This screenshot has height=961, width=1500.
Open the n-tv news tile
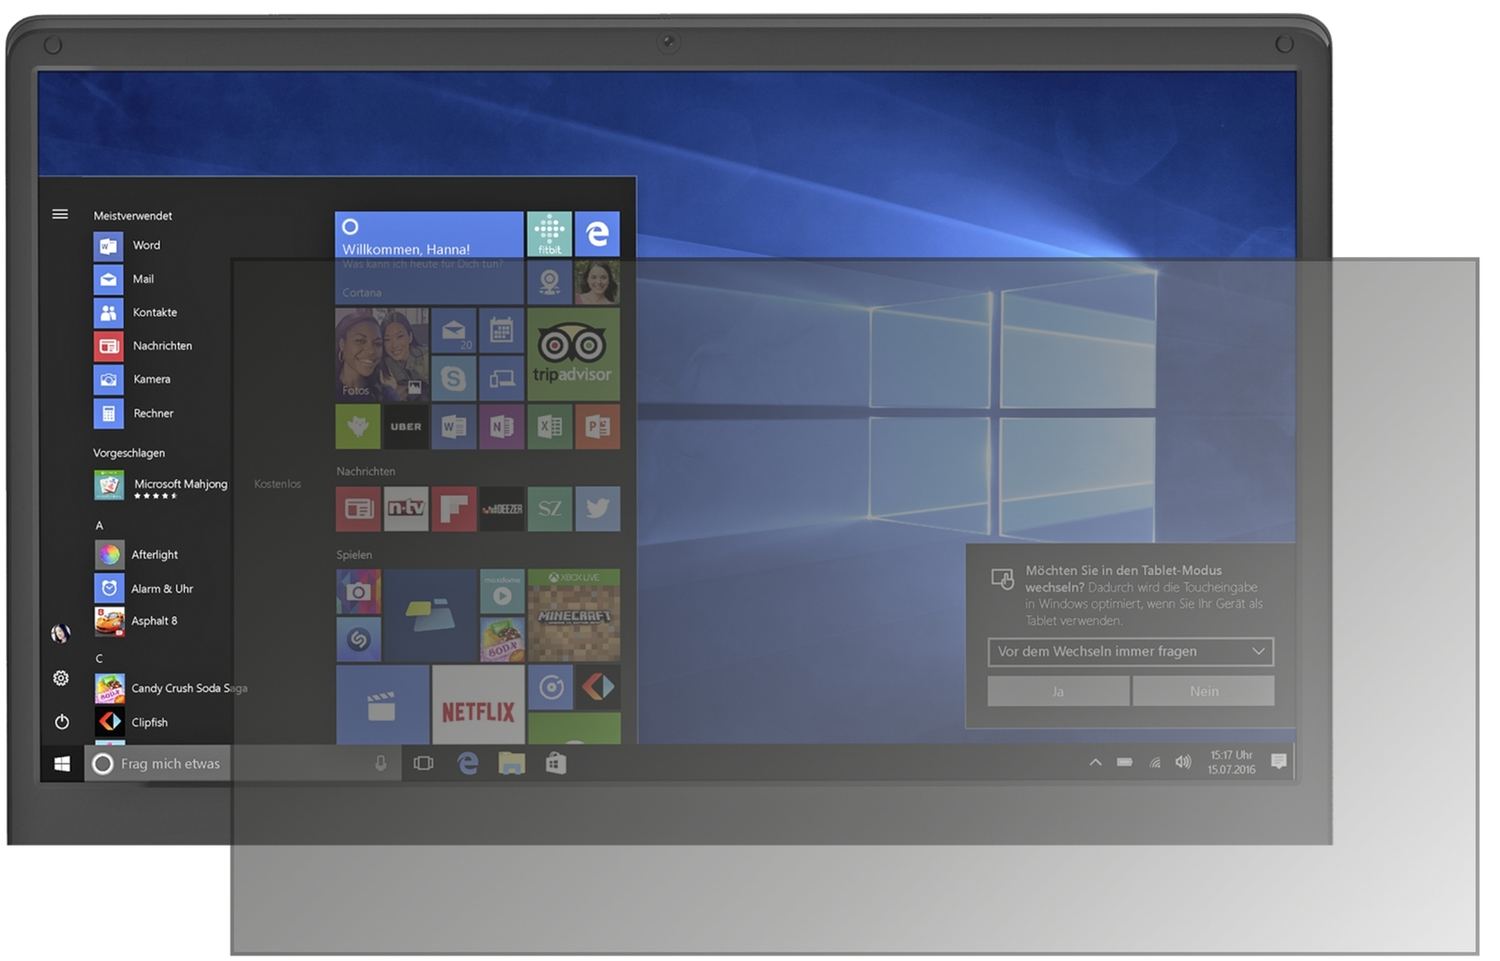(x=406, y=508)
